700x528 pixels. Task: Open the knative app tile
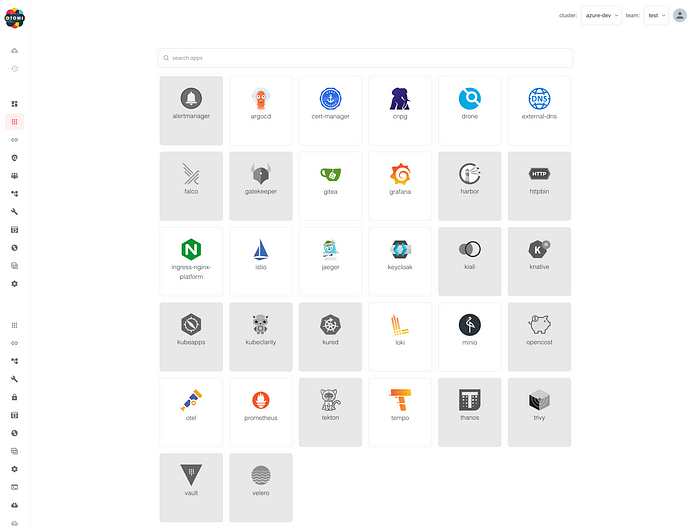(x=539, y=261)
